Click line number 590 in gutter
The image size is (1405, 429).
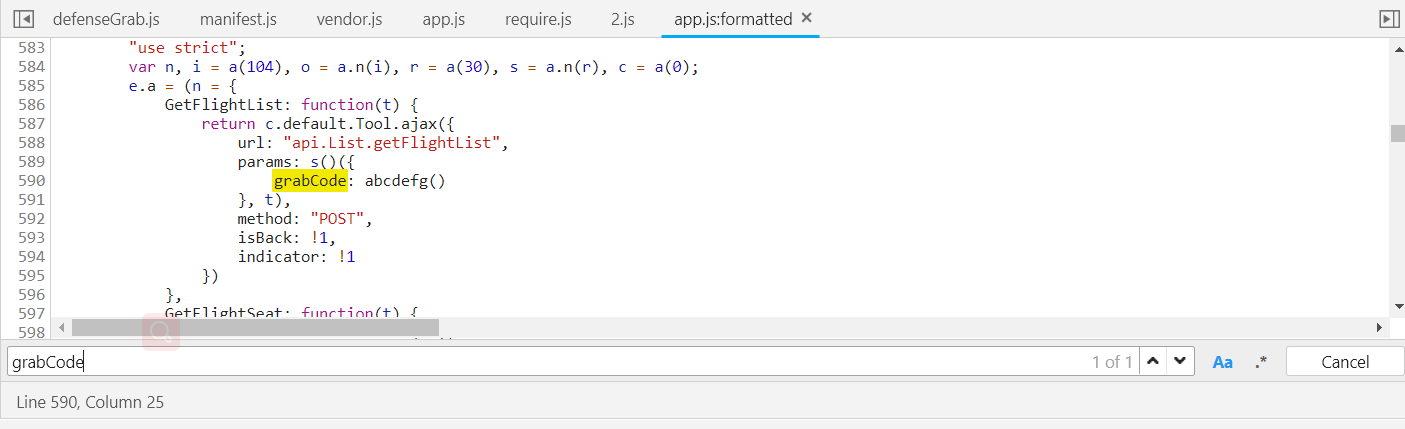[x=31, y=181]
